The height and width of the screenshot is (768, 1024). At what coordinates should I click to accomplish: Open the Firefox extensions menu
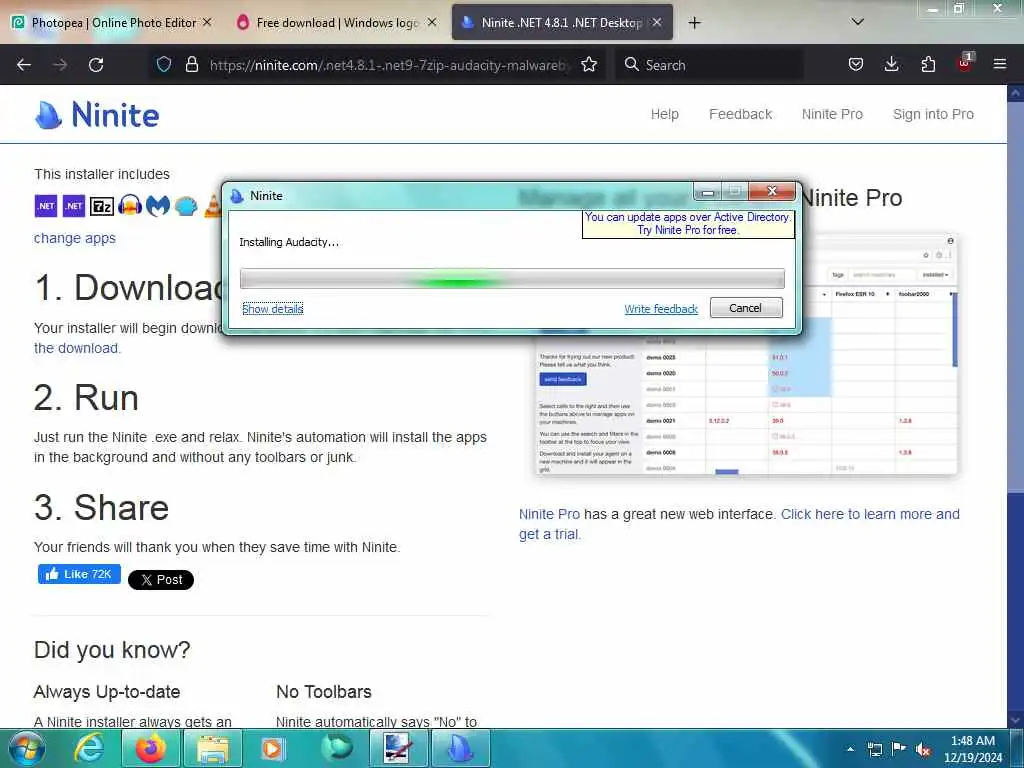[928, 64]
